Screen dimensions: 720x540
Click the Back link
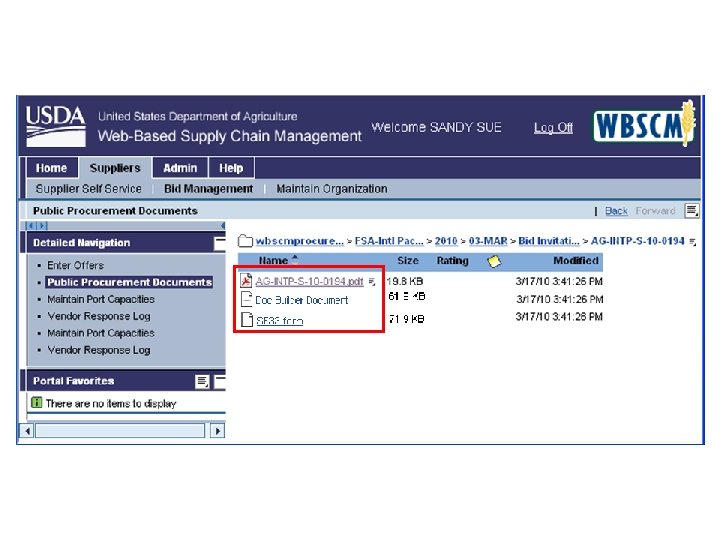[x=616, y=211]
